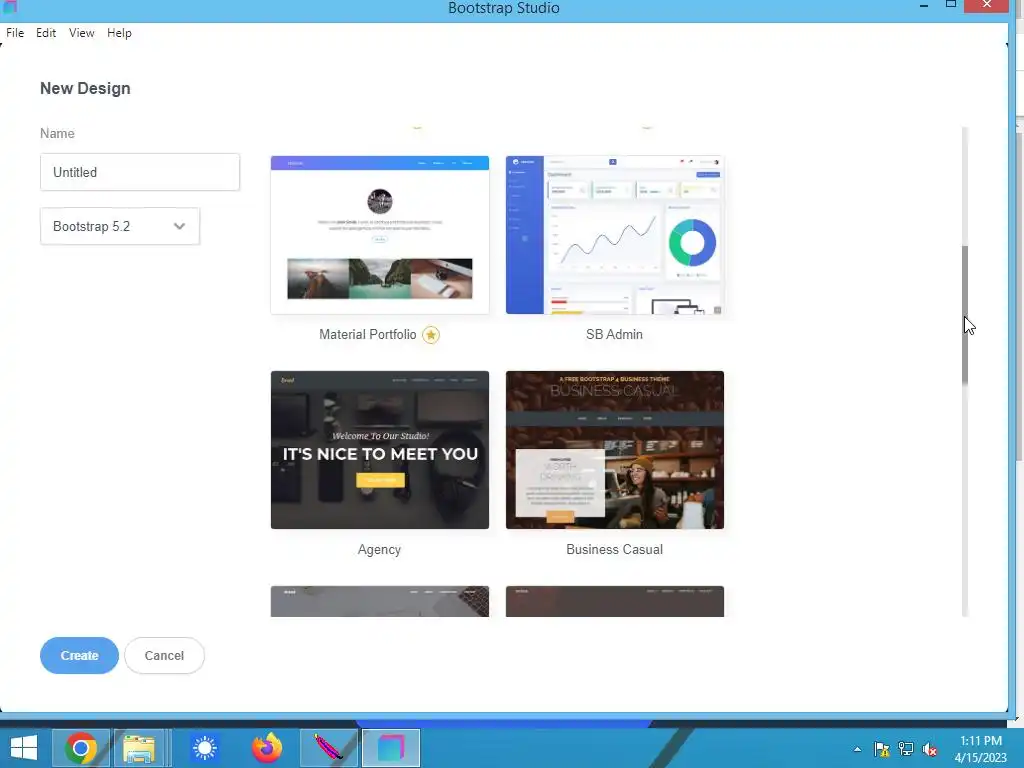The height and width of the screenshot is (768, 1024).
Task: Click the Action Center flag icon
Action: coord(882,749)
